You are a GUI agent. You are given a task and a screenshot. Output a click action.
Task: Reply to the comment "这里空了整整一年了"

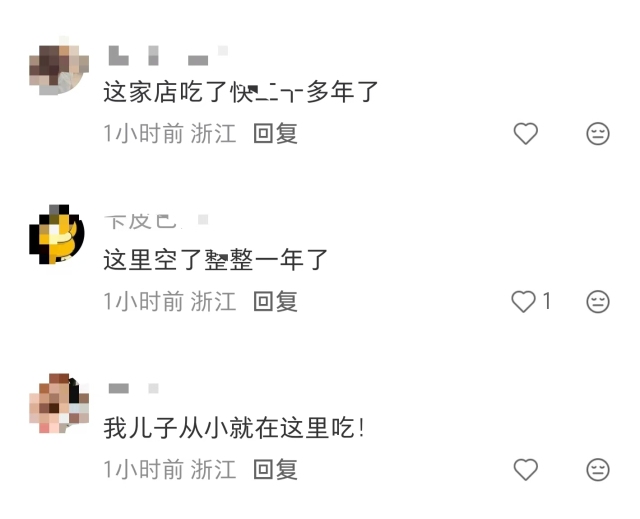pyautogui.click(x=276, y=302)
